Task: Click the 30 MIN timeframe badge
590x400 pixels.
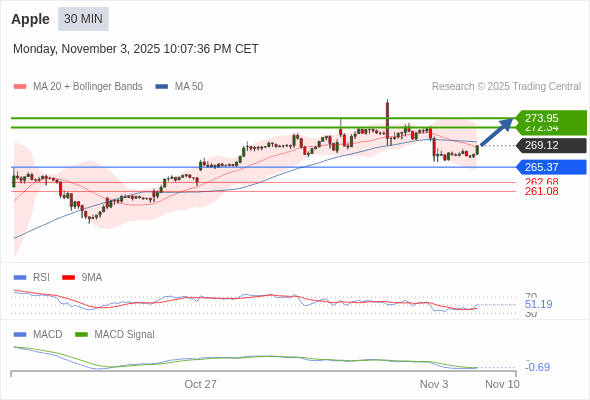Action: 83,19
